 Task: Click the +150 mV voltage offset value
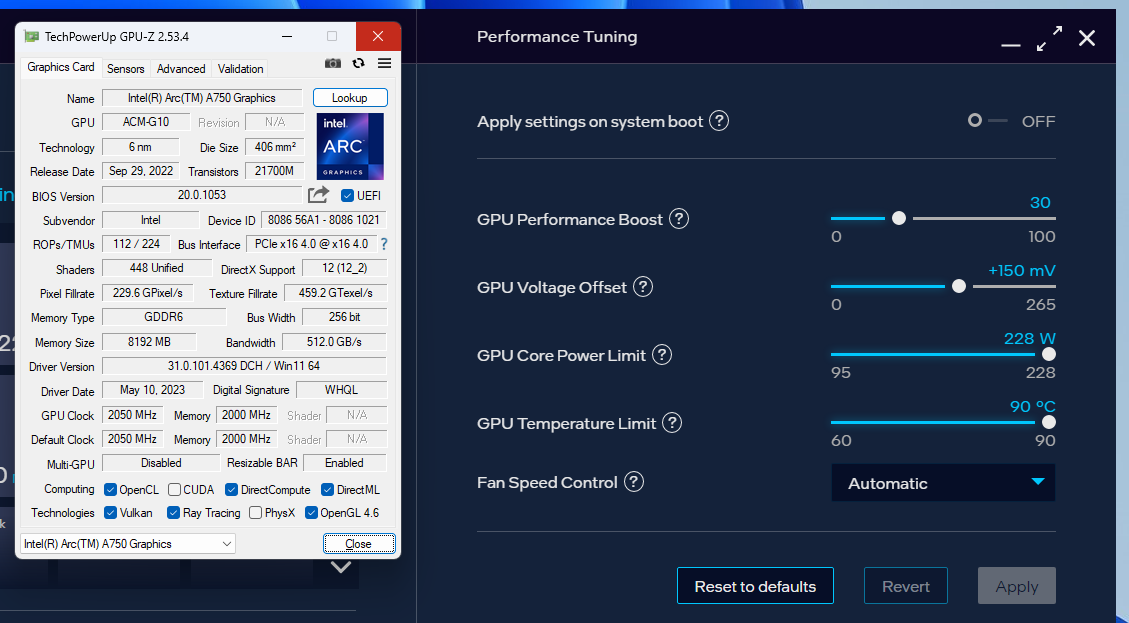(1022, 271)
